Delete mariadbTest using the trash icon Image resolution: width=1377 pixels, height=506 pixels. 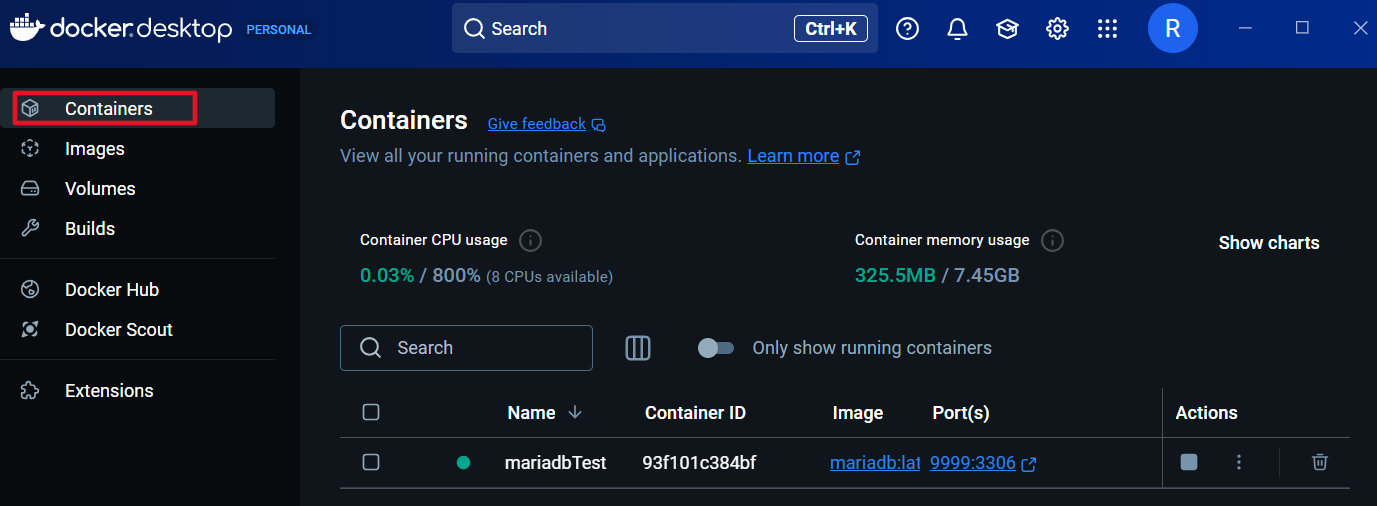click(1320, 462)
